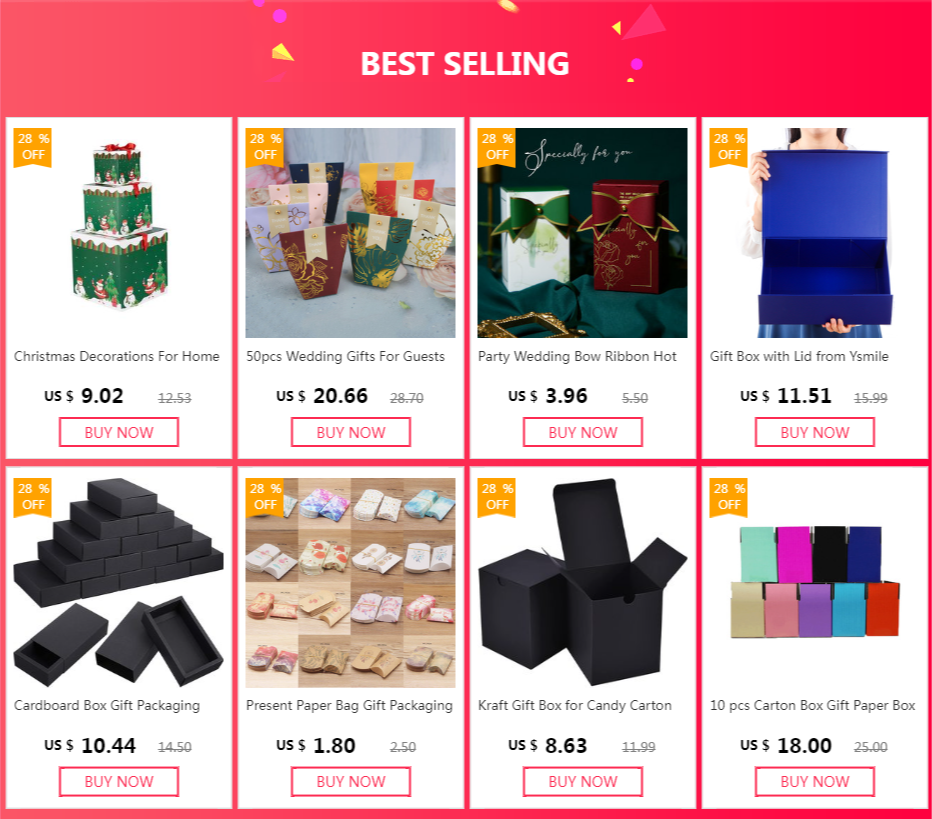Open the Christmas Decorations For Home title link
This screenshot has width=932, height=819.
click(116, 357)
